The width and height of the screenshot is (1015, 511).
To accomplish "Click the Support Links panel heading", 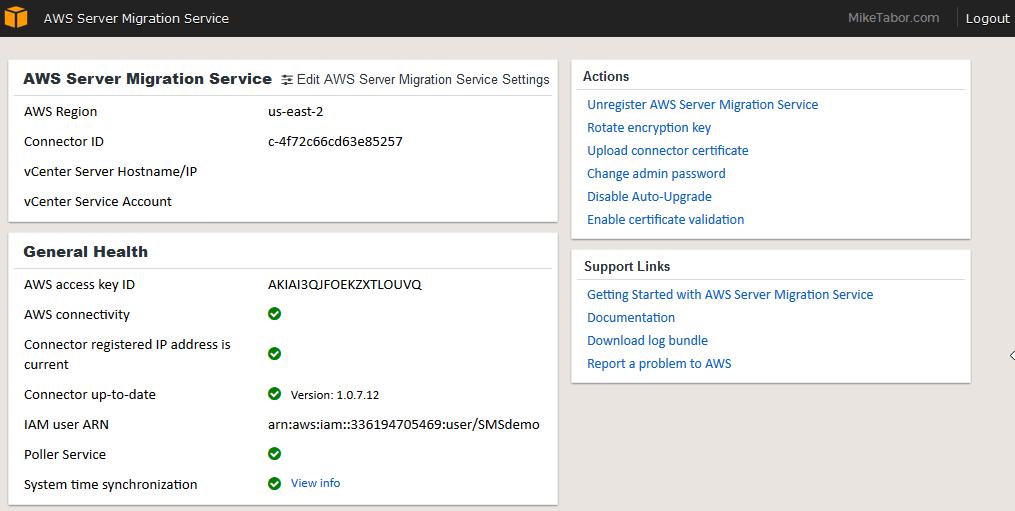I will [627, 266].
